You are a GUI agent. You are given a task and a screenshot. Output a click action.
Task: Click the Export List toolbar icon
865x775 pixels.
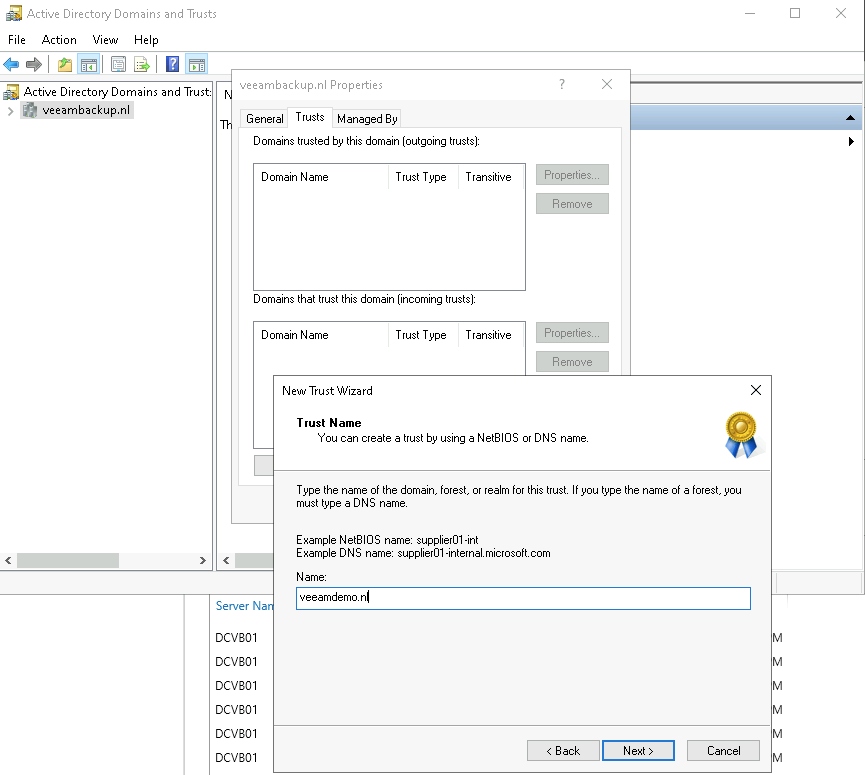point(142,65)
